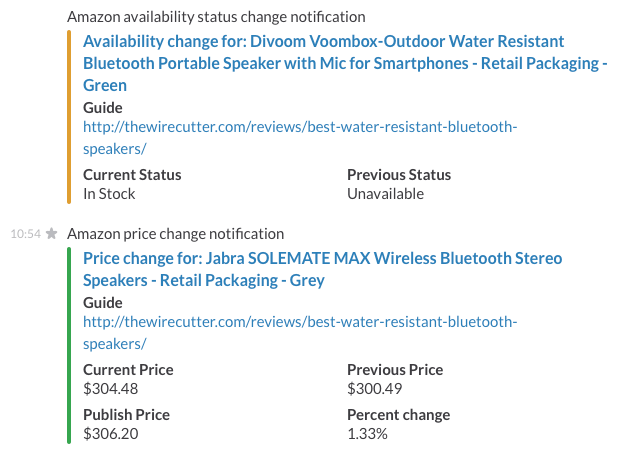The height and width of the screenshot is (460, 628).
Task: Click the Previous Status field label
Action: tap(399, 175)
